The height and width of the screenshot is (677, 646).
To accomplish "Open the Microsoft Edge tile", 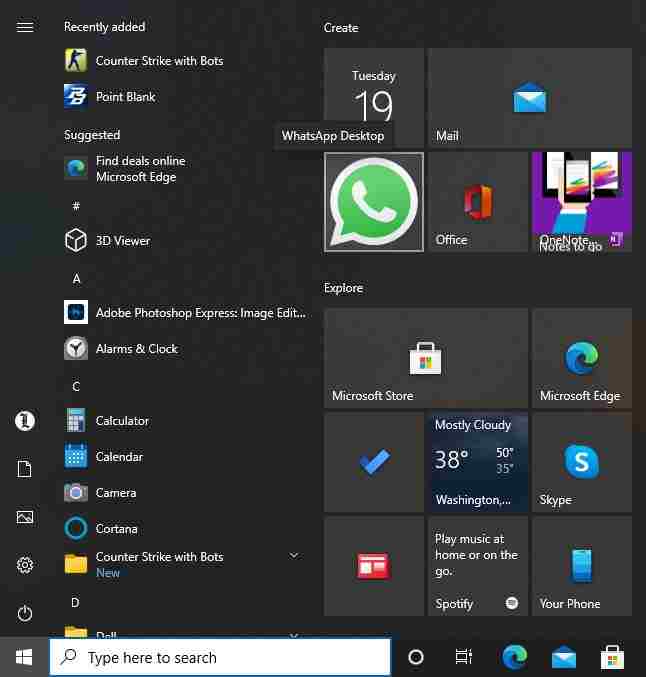I will coord(582,358).
